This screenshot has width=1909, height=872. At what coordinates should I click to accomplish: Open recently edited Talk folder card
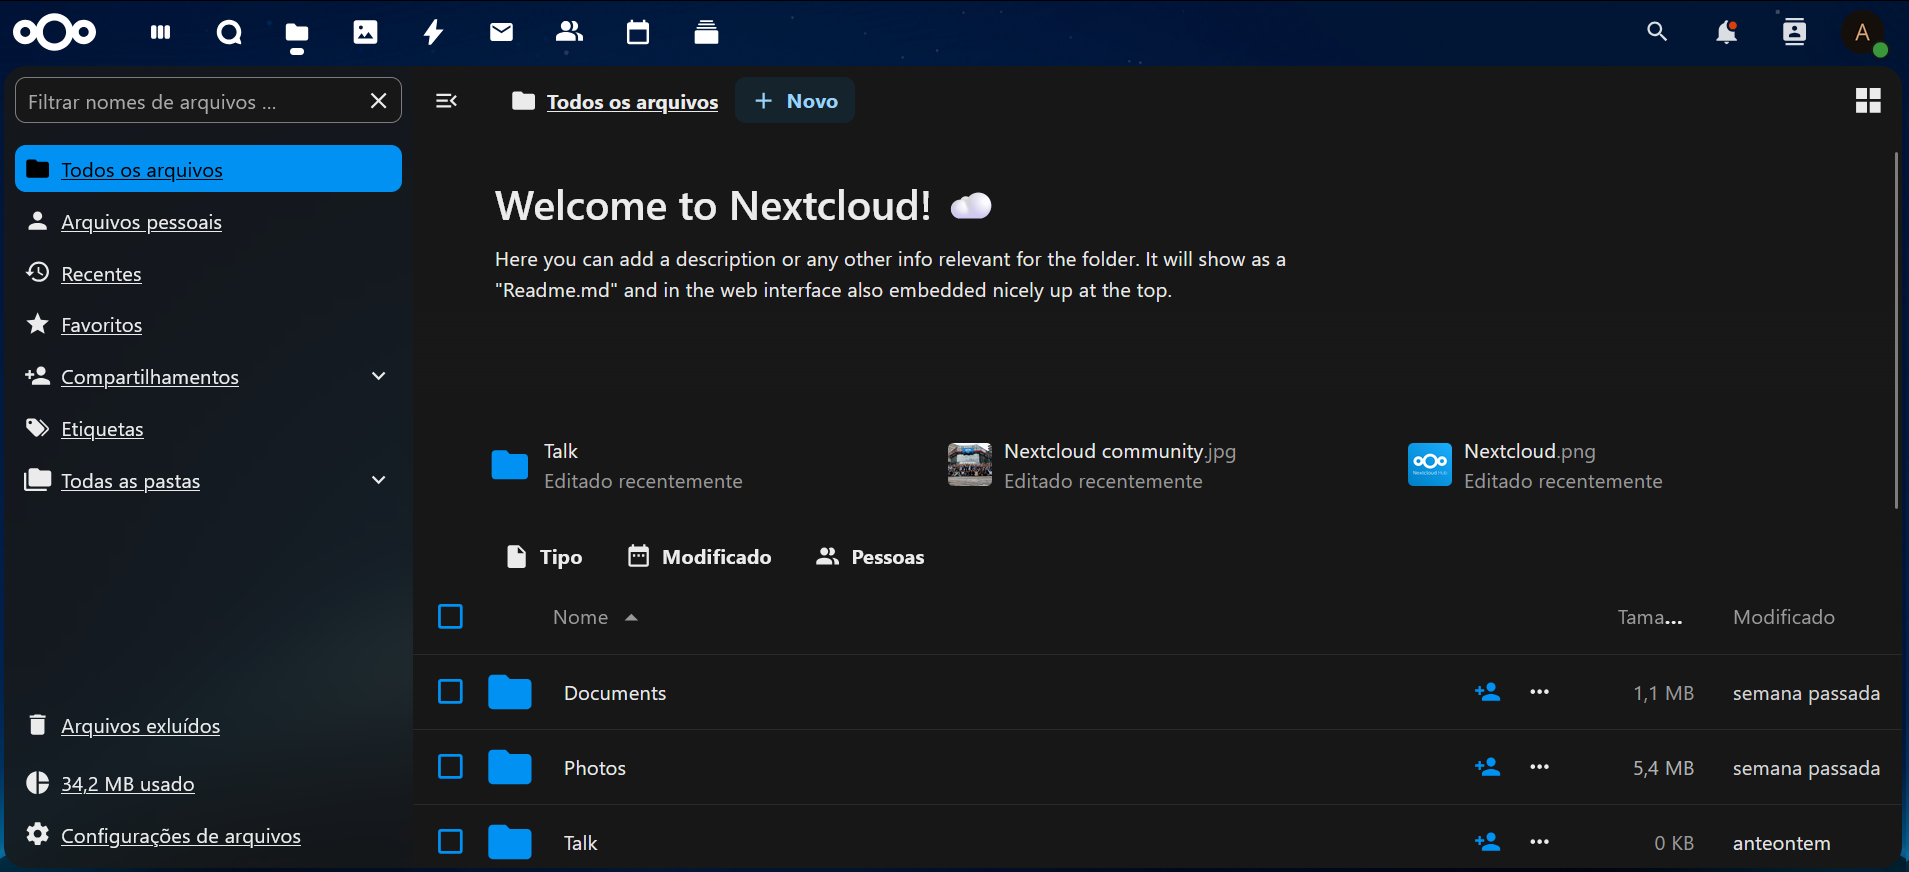617,465
